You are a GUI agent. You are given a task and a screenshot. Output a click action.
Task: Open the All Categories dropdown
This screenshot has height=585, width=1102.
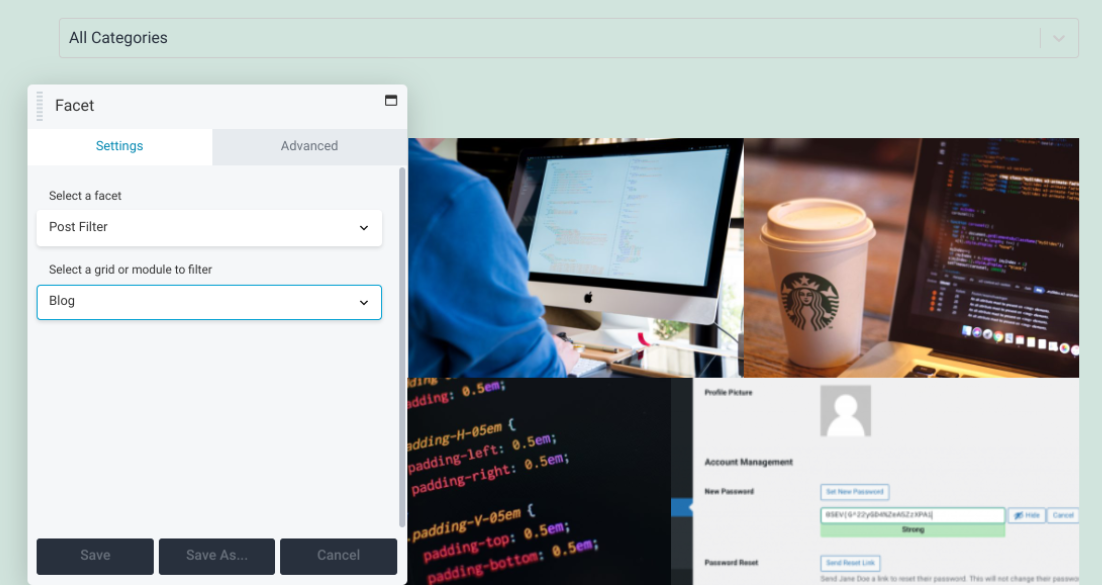pos(568,38)
